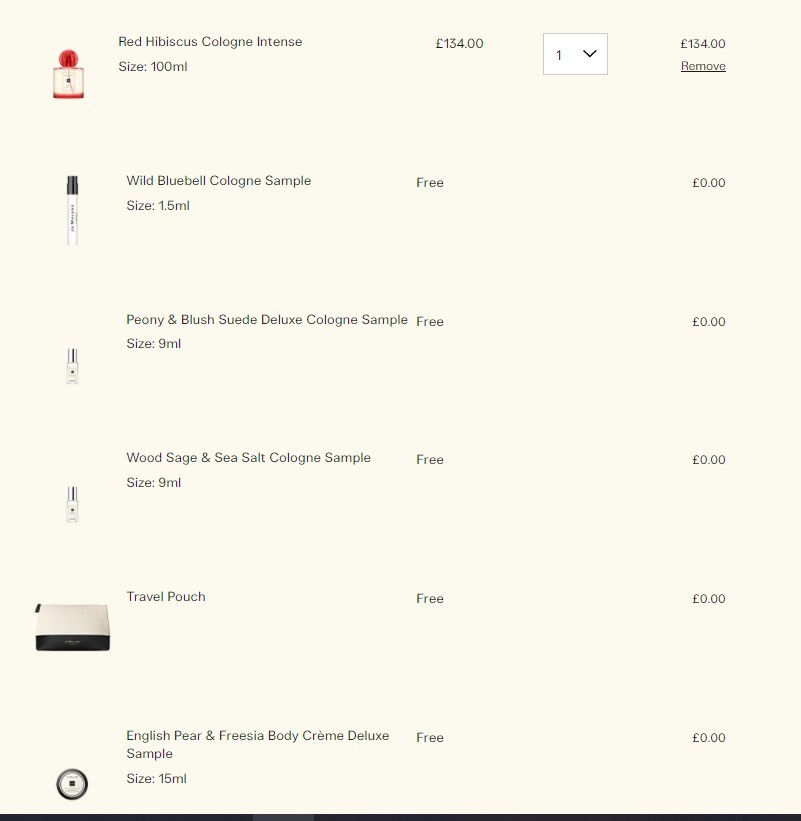Screen dimensions: 801x821
Task: Select Peony & Blush Suede Deluxe Cologne Sample title
Action: click(267, 319)
